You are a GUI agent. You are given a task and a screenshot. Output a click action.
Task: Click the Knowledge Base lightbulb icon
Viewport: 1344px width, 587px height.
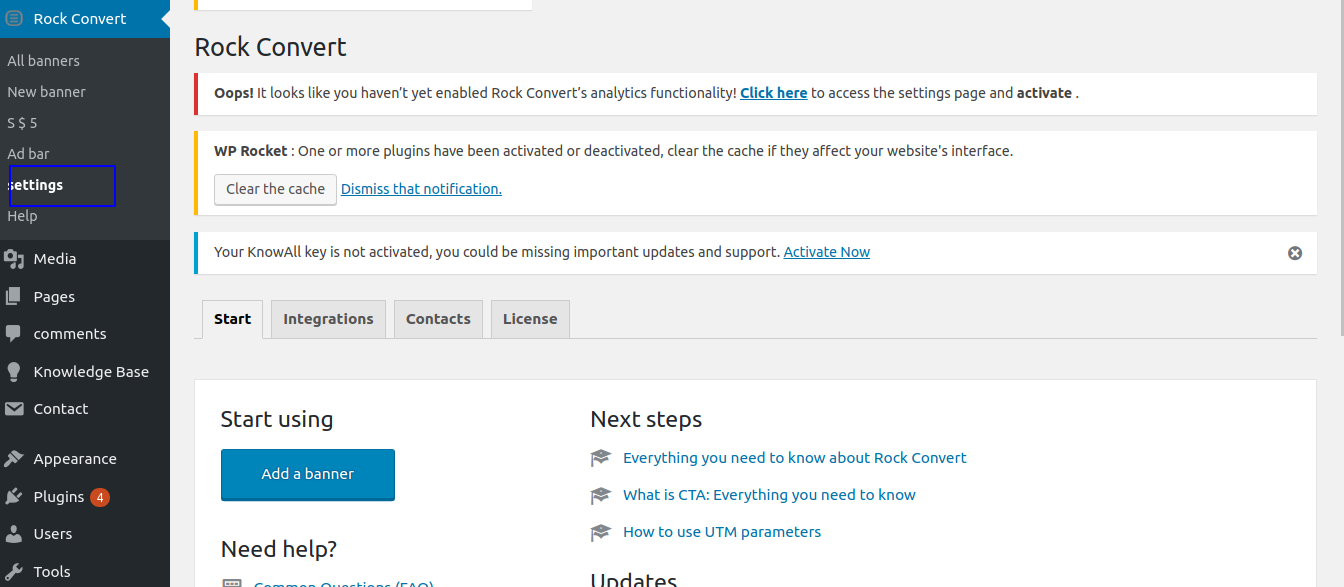tap(14, 371)
